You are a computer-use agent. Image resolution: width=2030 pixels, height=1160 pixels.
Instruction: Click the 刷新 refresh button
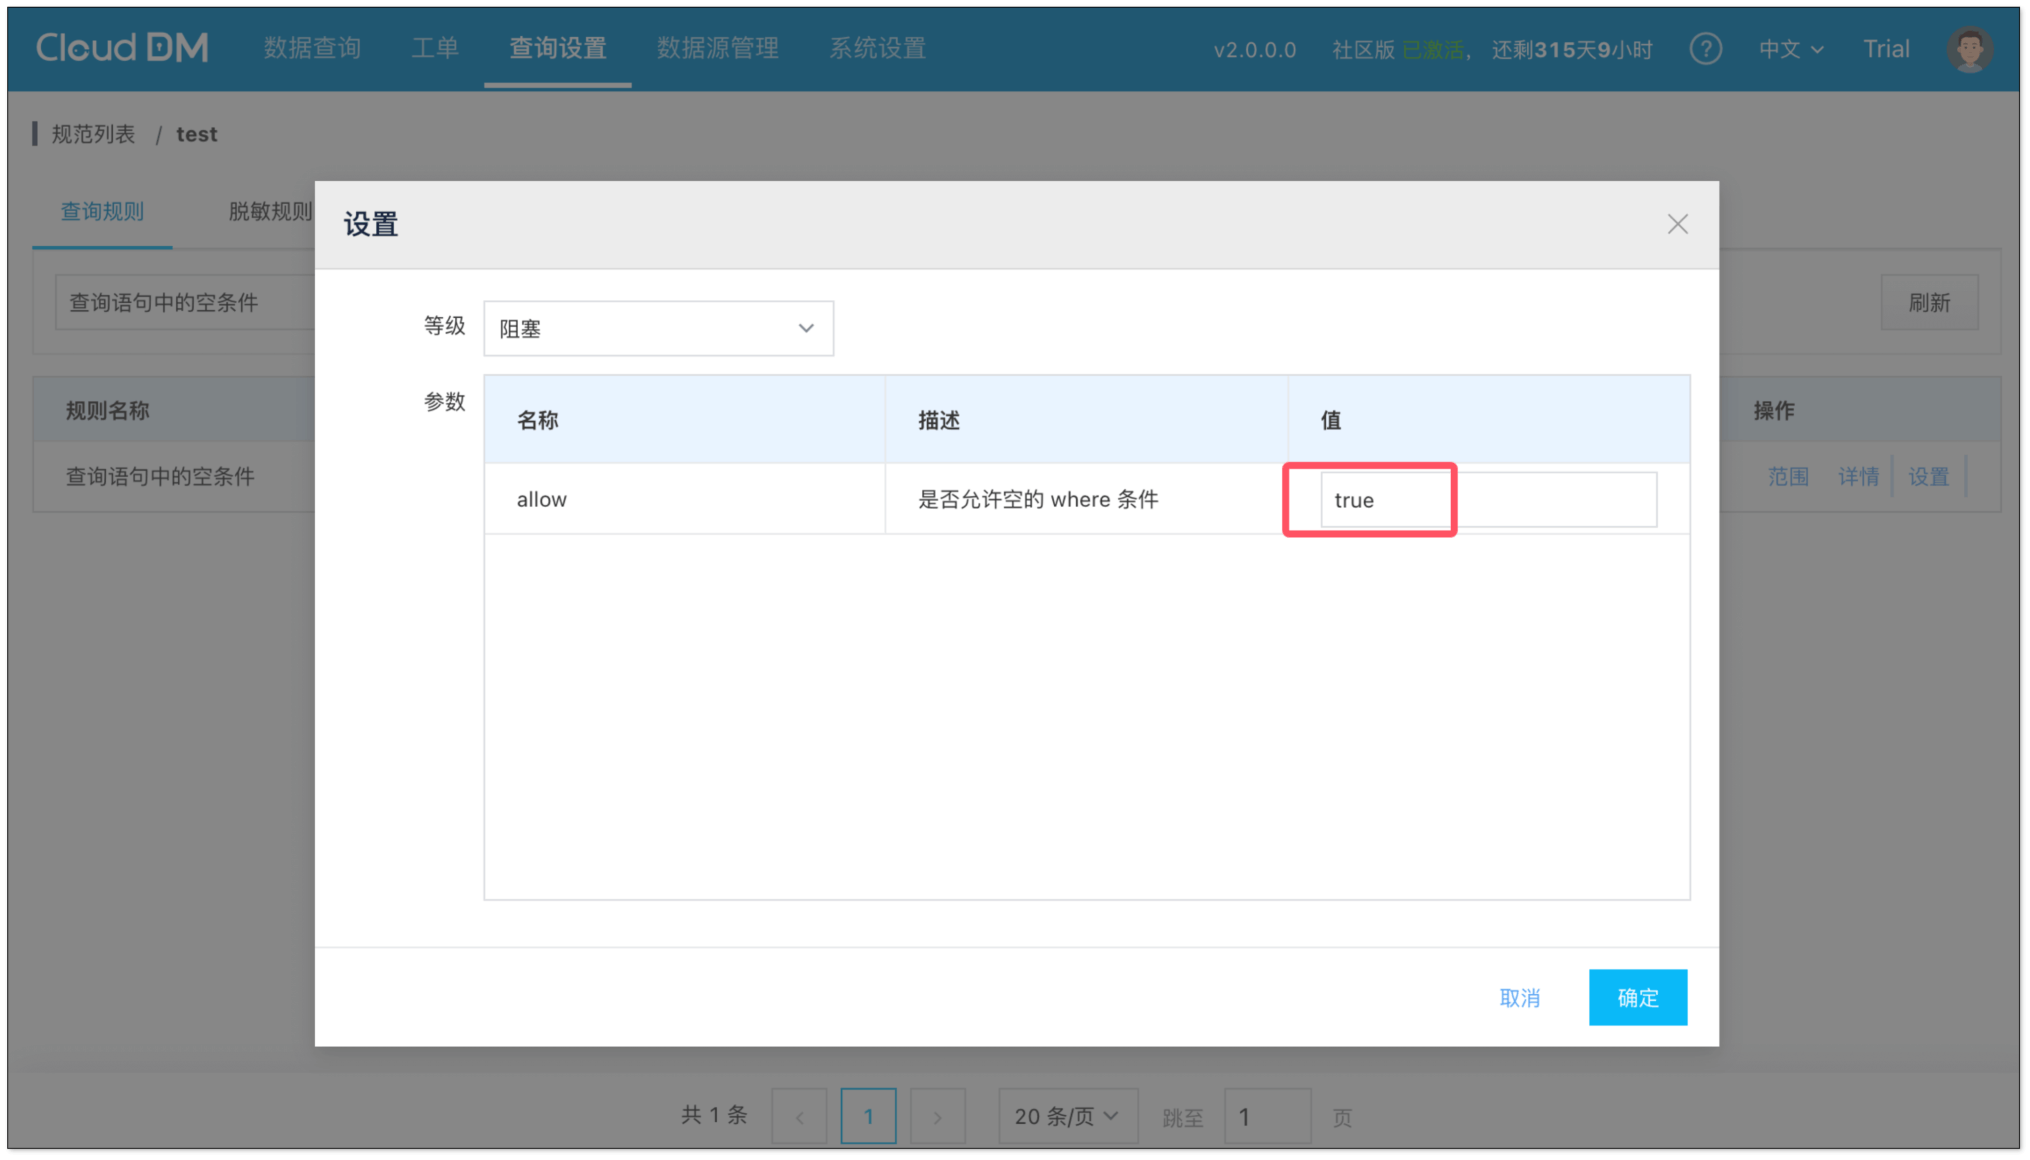pyautogui.click(x=1928, y=302)
